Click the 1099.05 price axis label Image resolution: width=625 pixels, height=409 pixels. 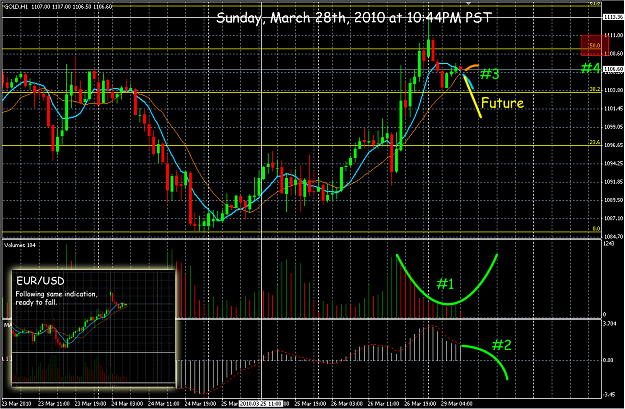pos(613,127)
